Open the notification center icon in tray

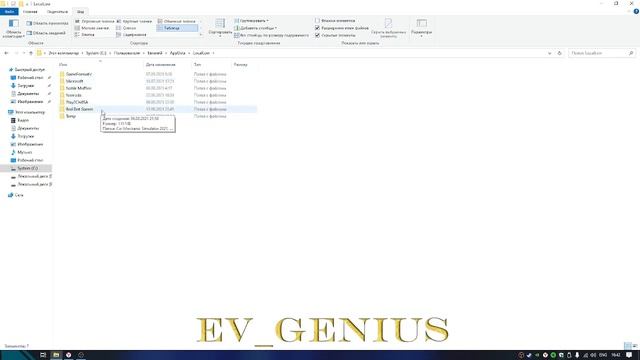pos(629,355)
